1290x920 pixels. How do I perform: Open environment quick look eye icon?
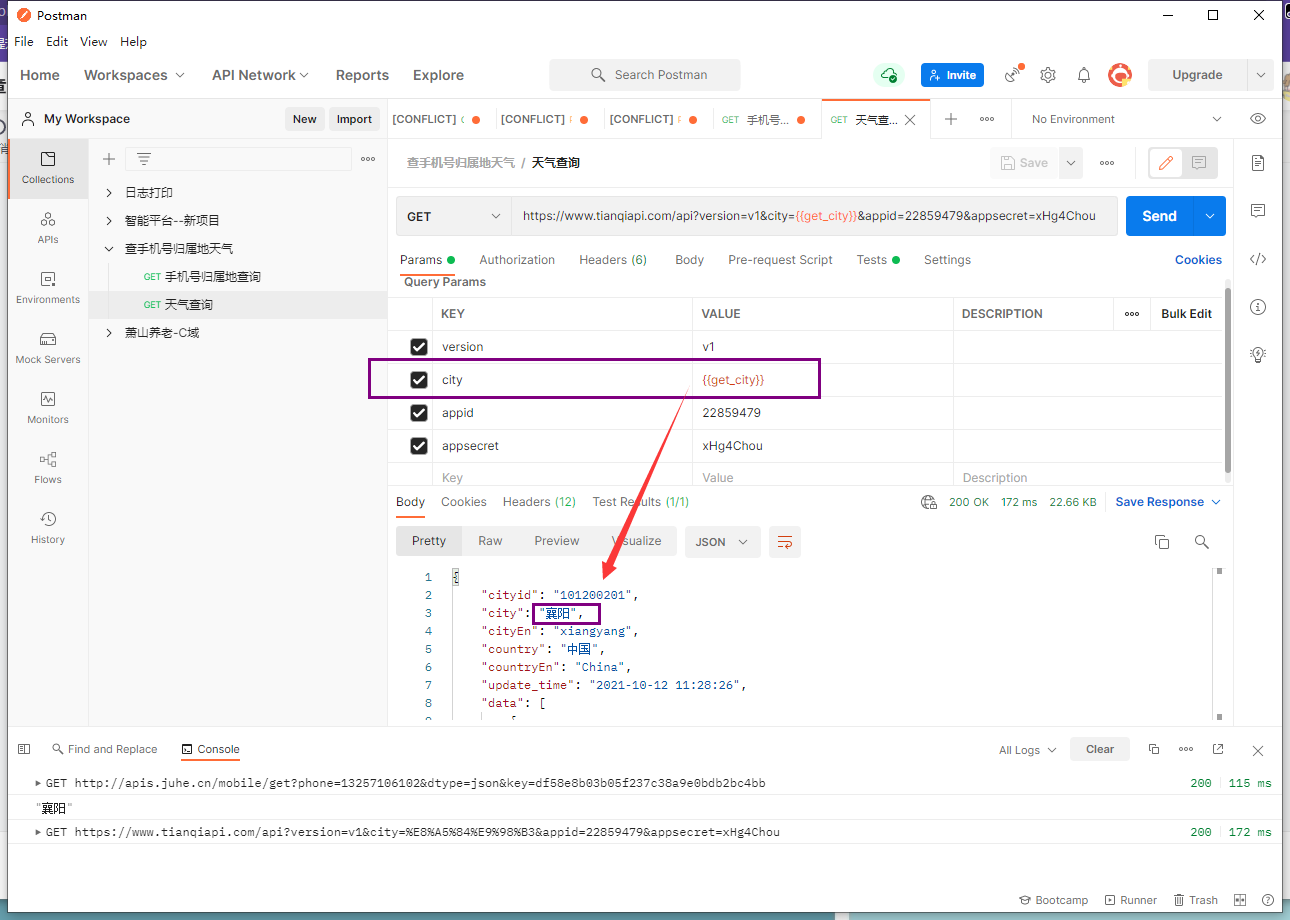pyautogui.click(x=1258, y=119)
